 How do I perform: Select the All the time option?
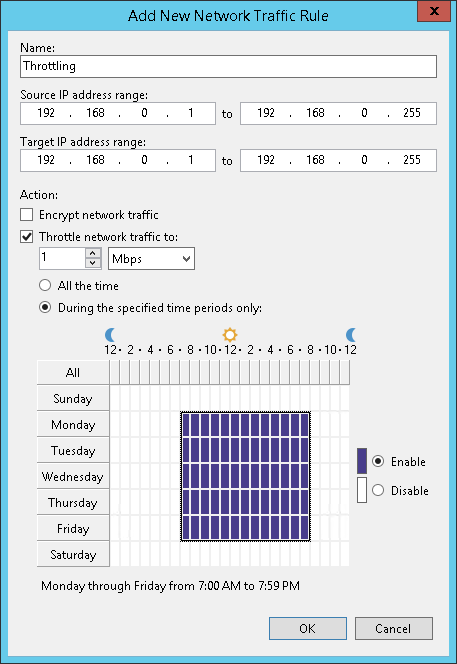pyautogui.click(x=45, y=285)
